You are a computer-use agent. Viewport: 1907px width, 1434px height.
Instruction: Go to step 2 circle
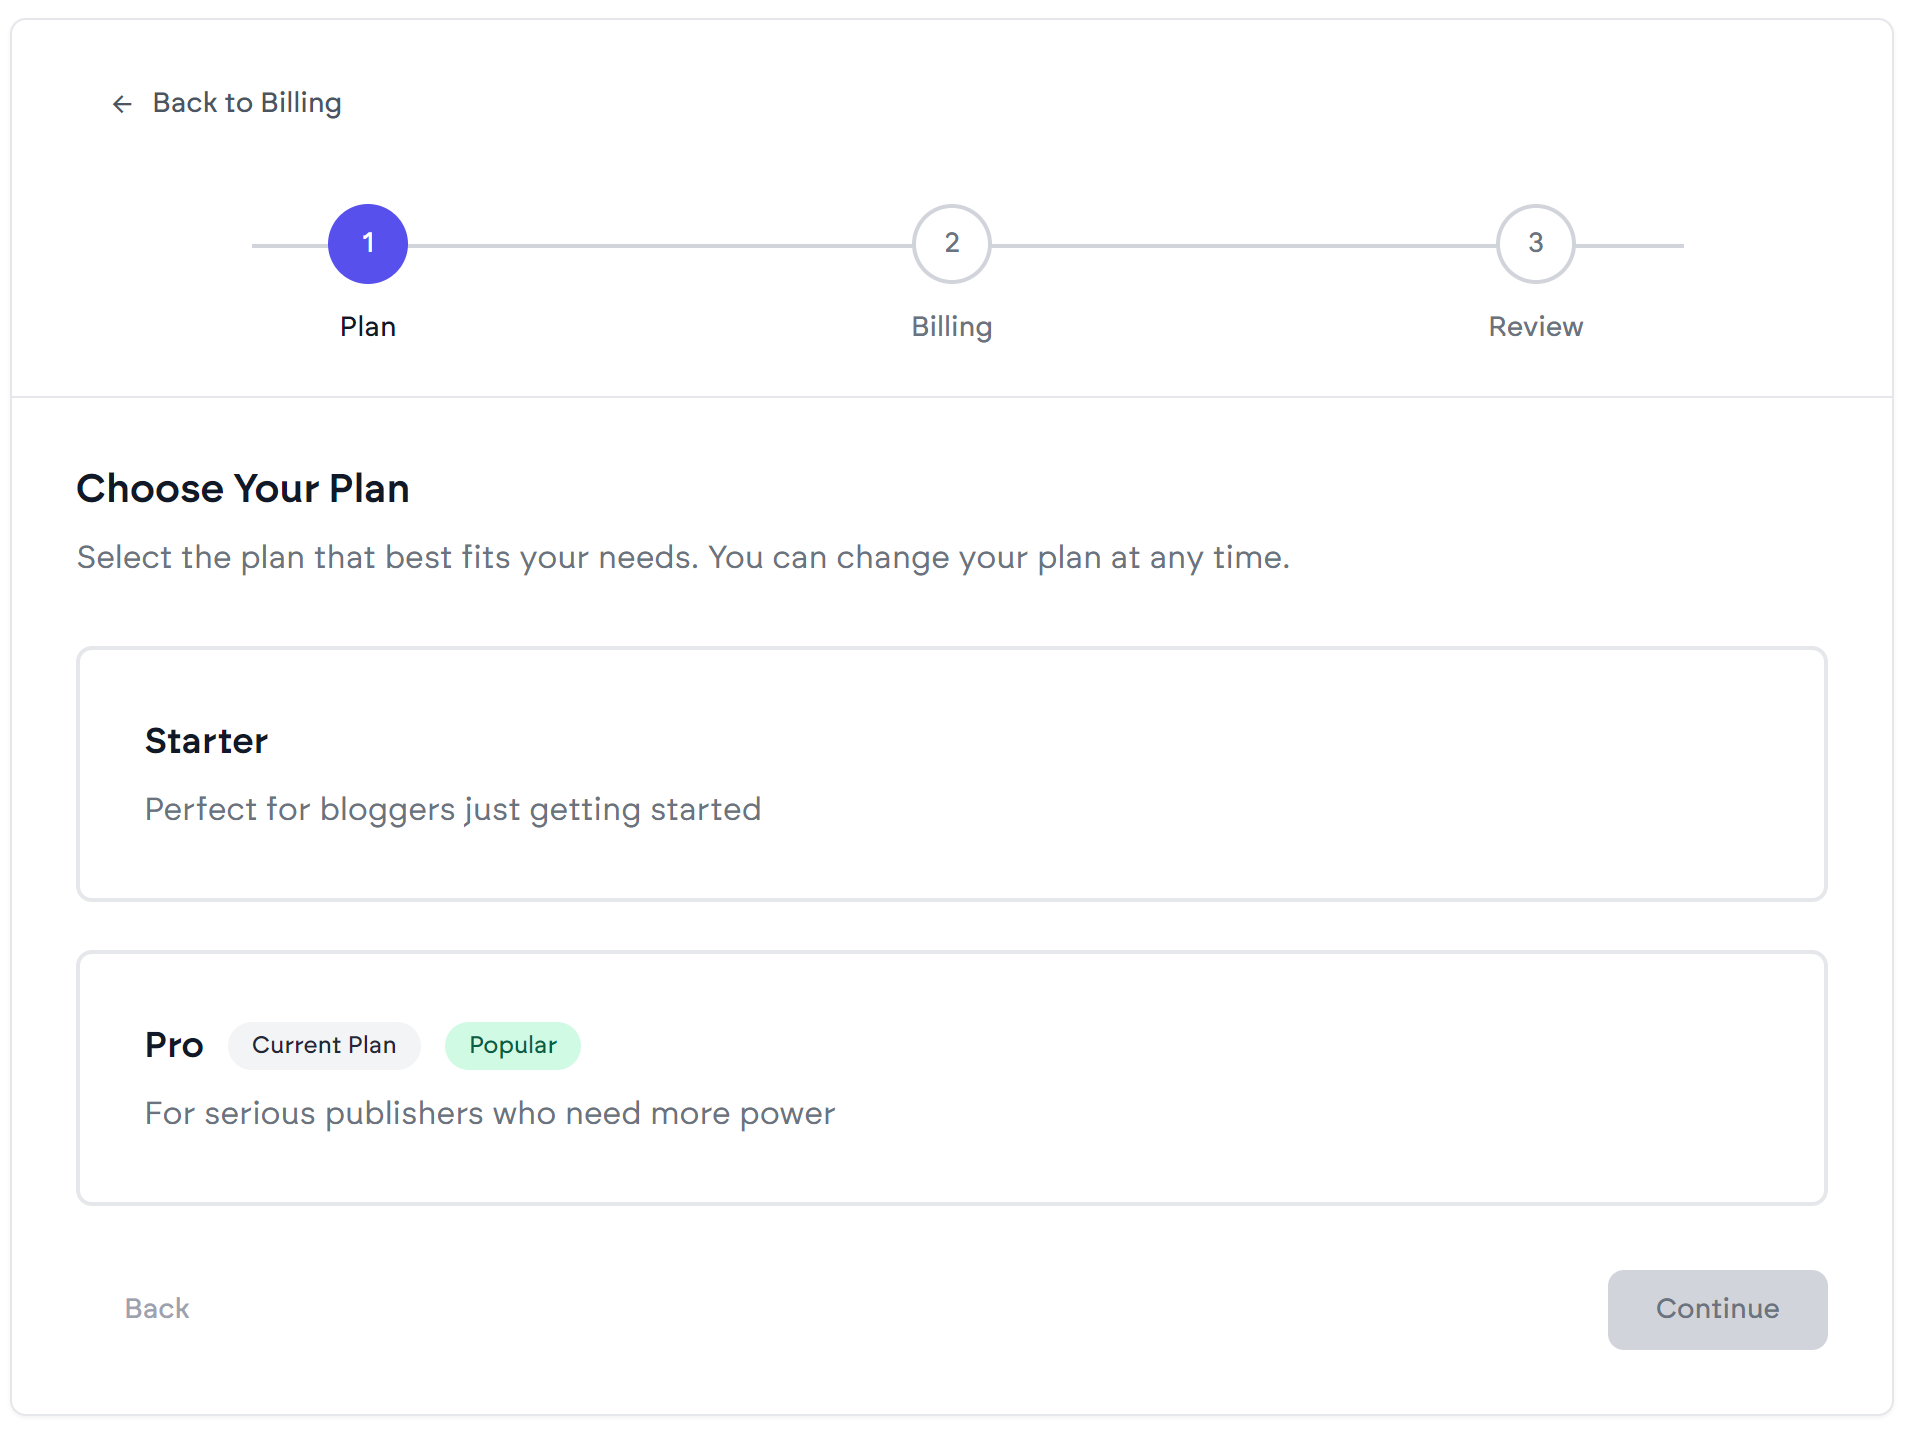[x=952, y=244]
